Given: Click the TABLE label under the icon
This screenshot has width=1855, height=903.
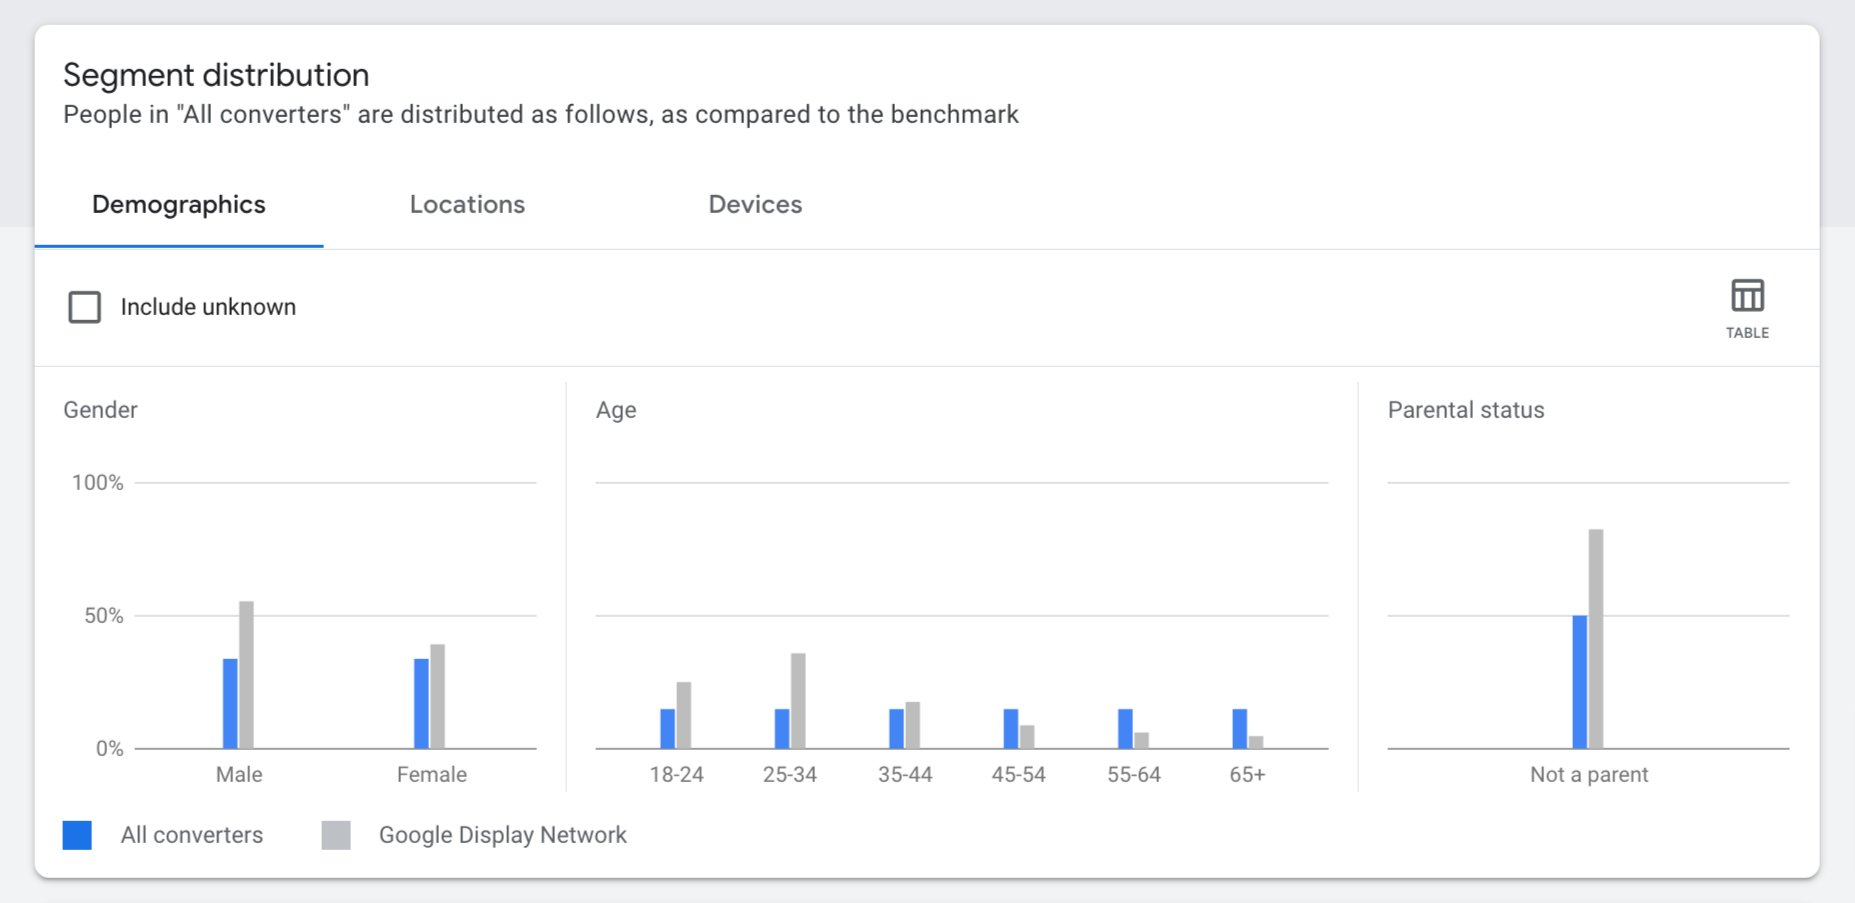Looking at the screenshot, I should pyautogui.click(x=1747, y=333).
